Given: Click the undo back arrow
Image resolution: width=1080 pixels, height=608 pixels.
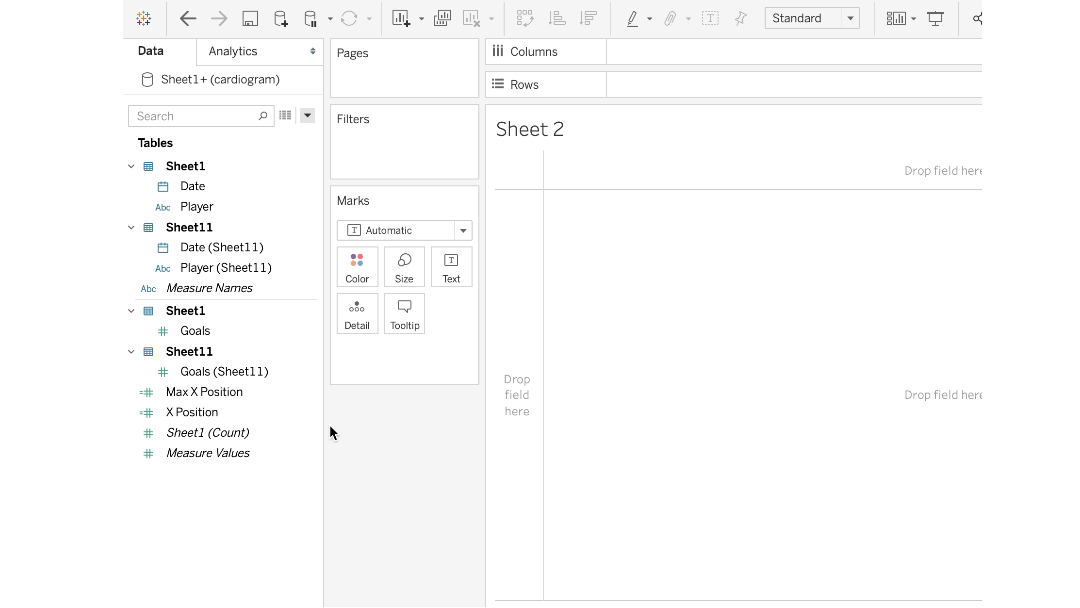Looking at the screenshot, I should (x=187, y=18).
